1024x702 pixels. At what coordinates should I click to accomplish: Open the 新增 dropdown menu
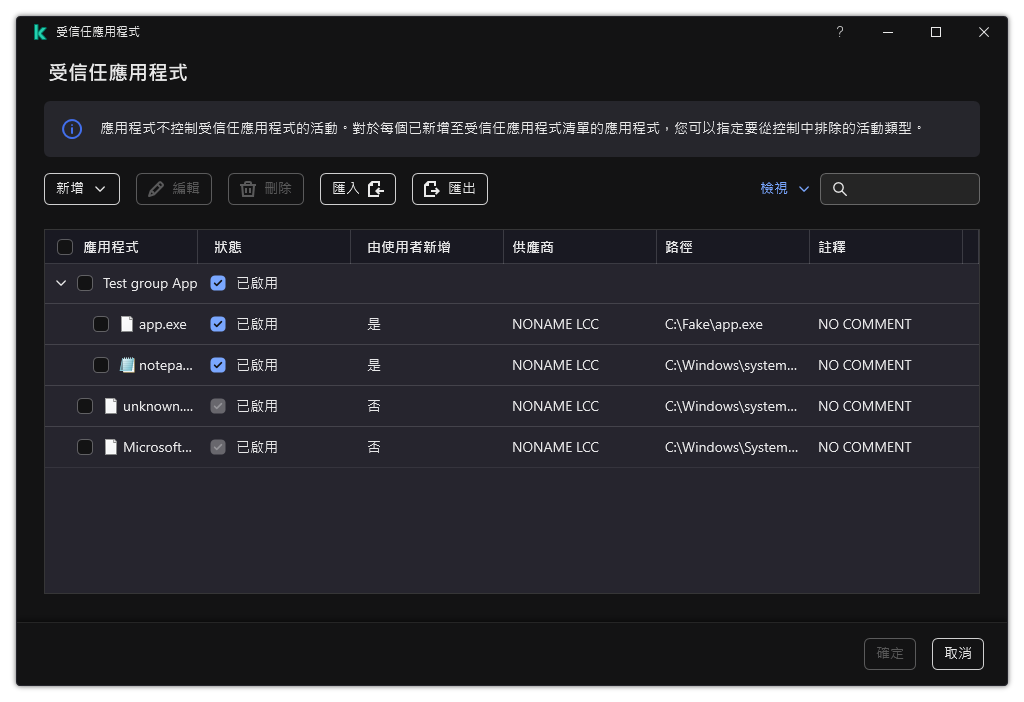[x=81, y=188]
